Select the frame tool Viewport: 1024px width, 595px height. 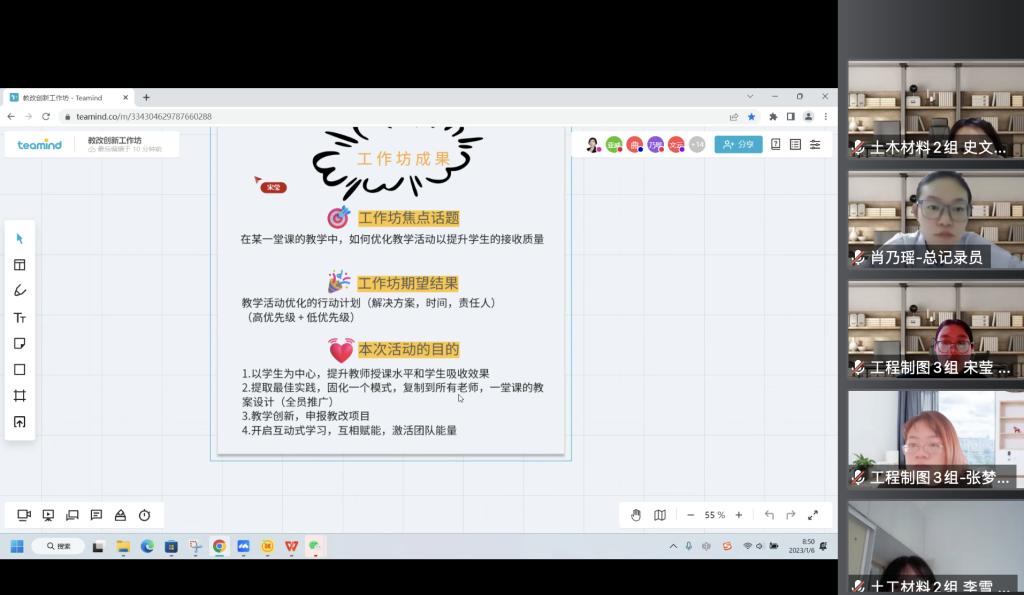20,396
